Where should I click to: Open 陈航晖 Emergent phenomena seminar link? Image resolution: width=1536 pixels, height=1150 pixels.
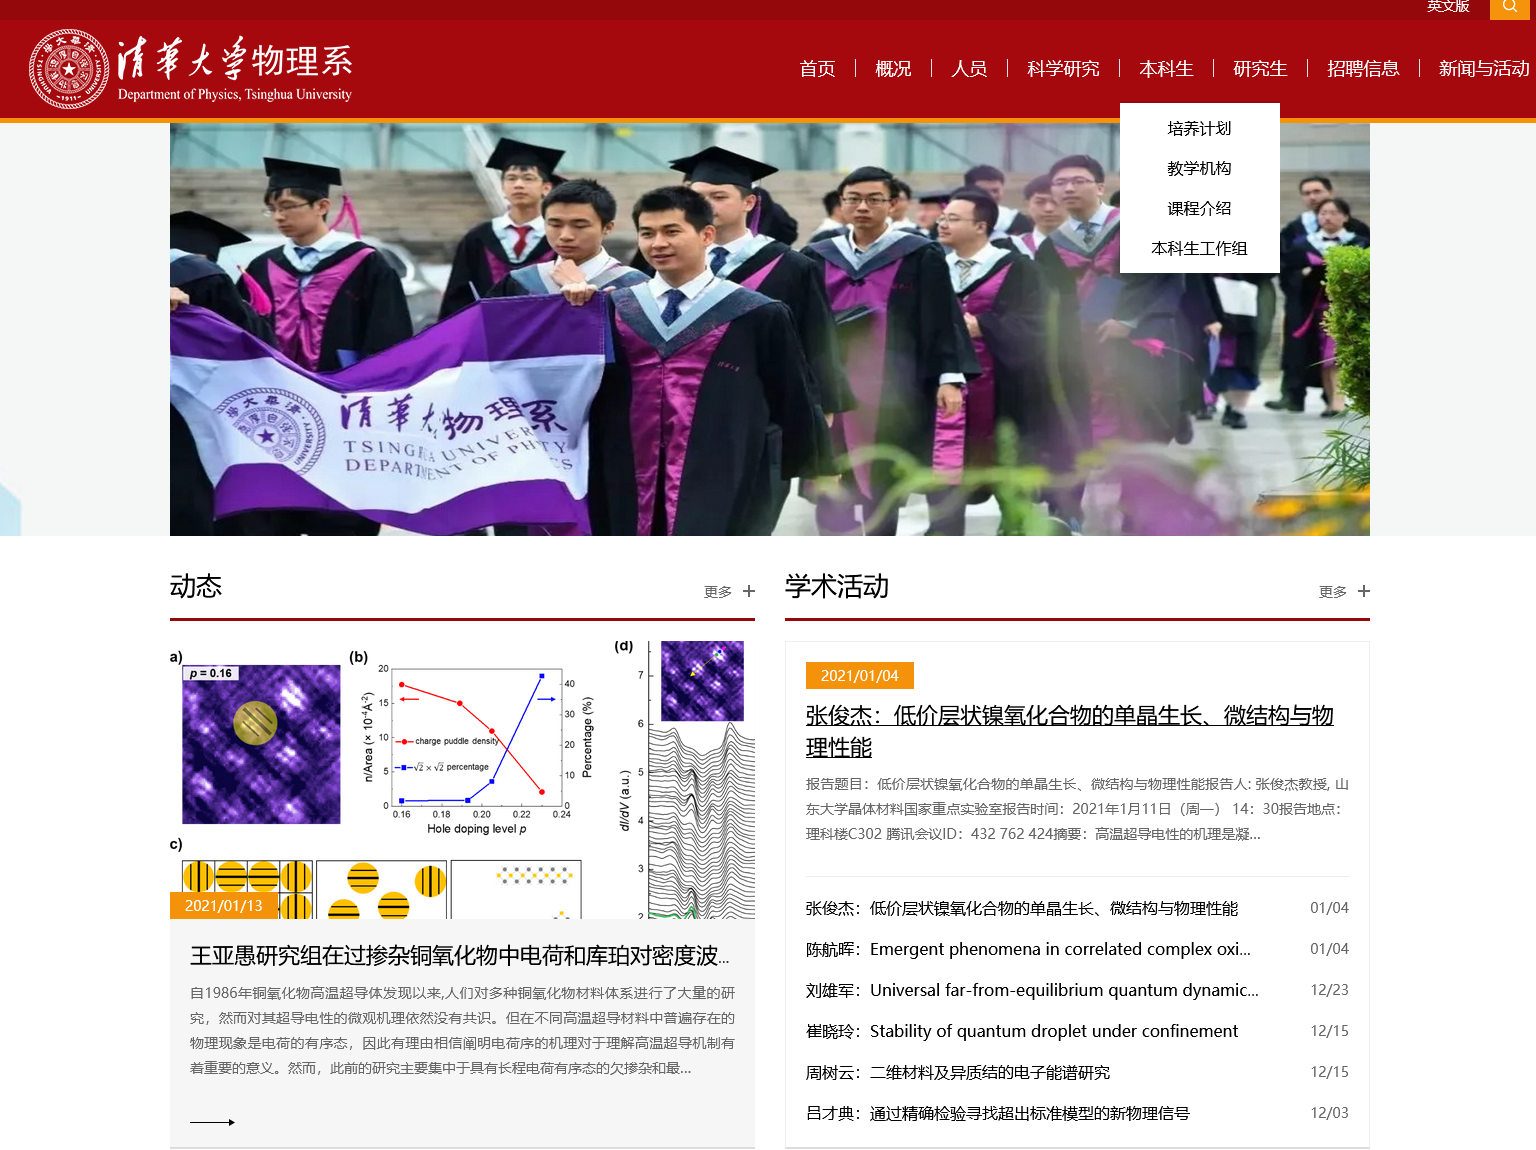[x=1028, y=949]
